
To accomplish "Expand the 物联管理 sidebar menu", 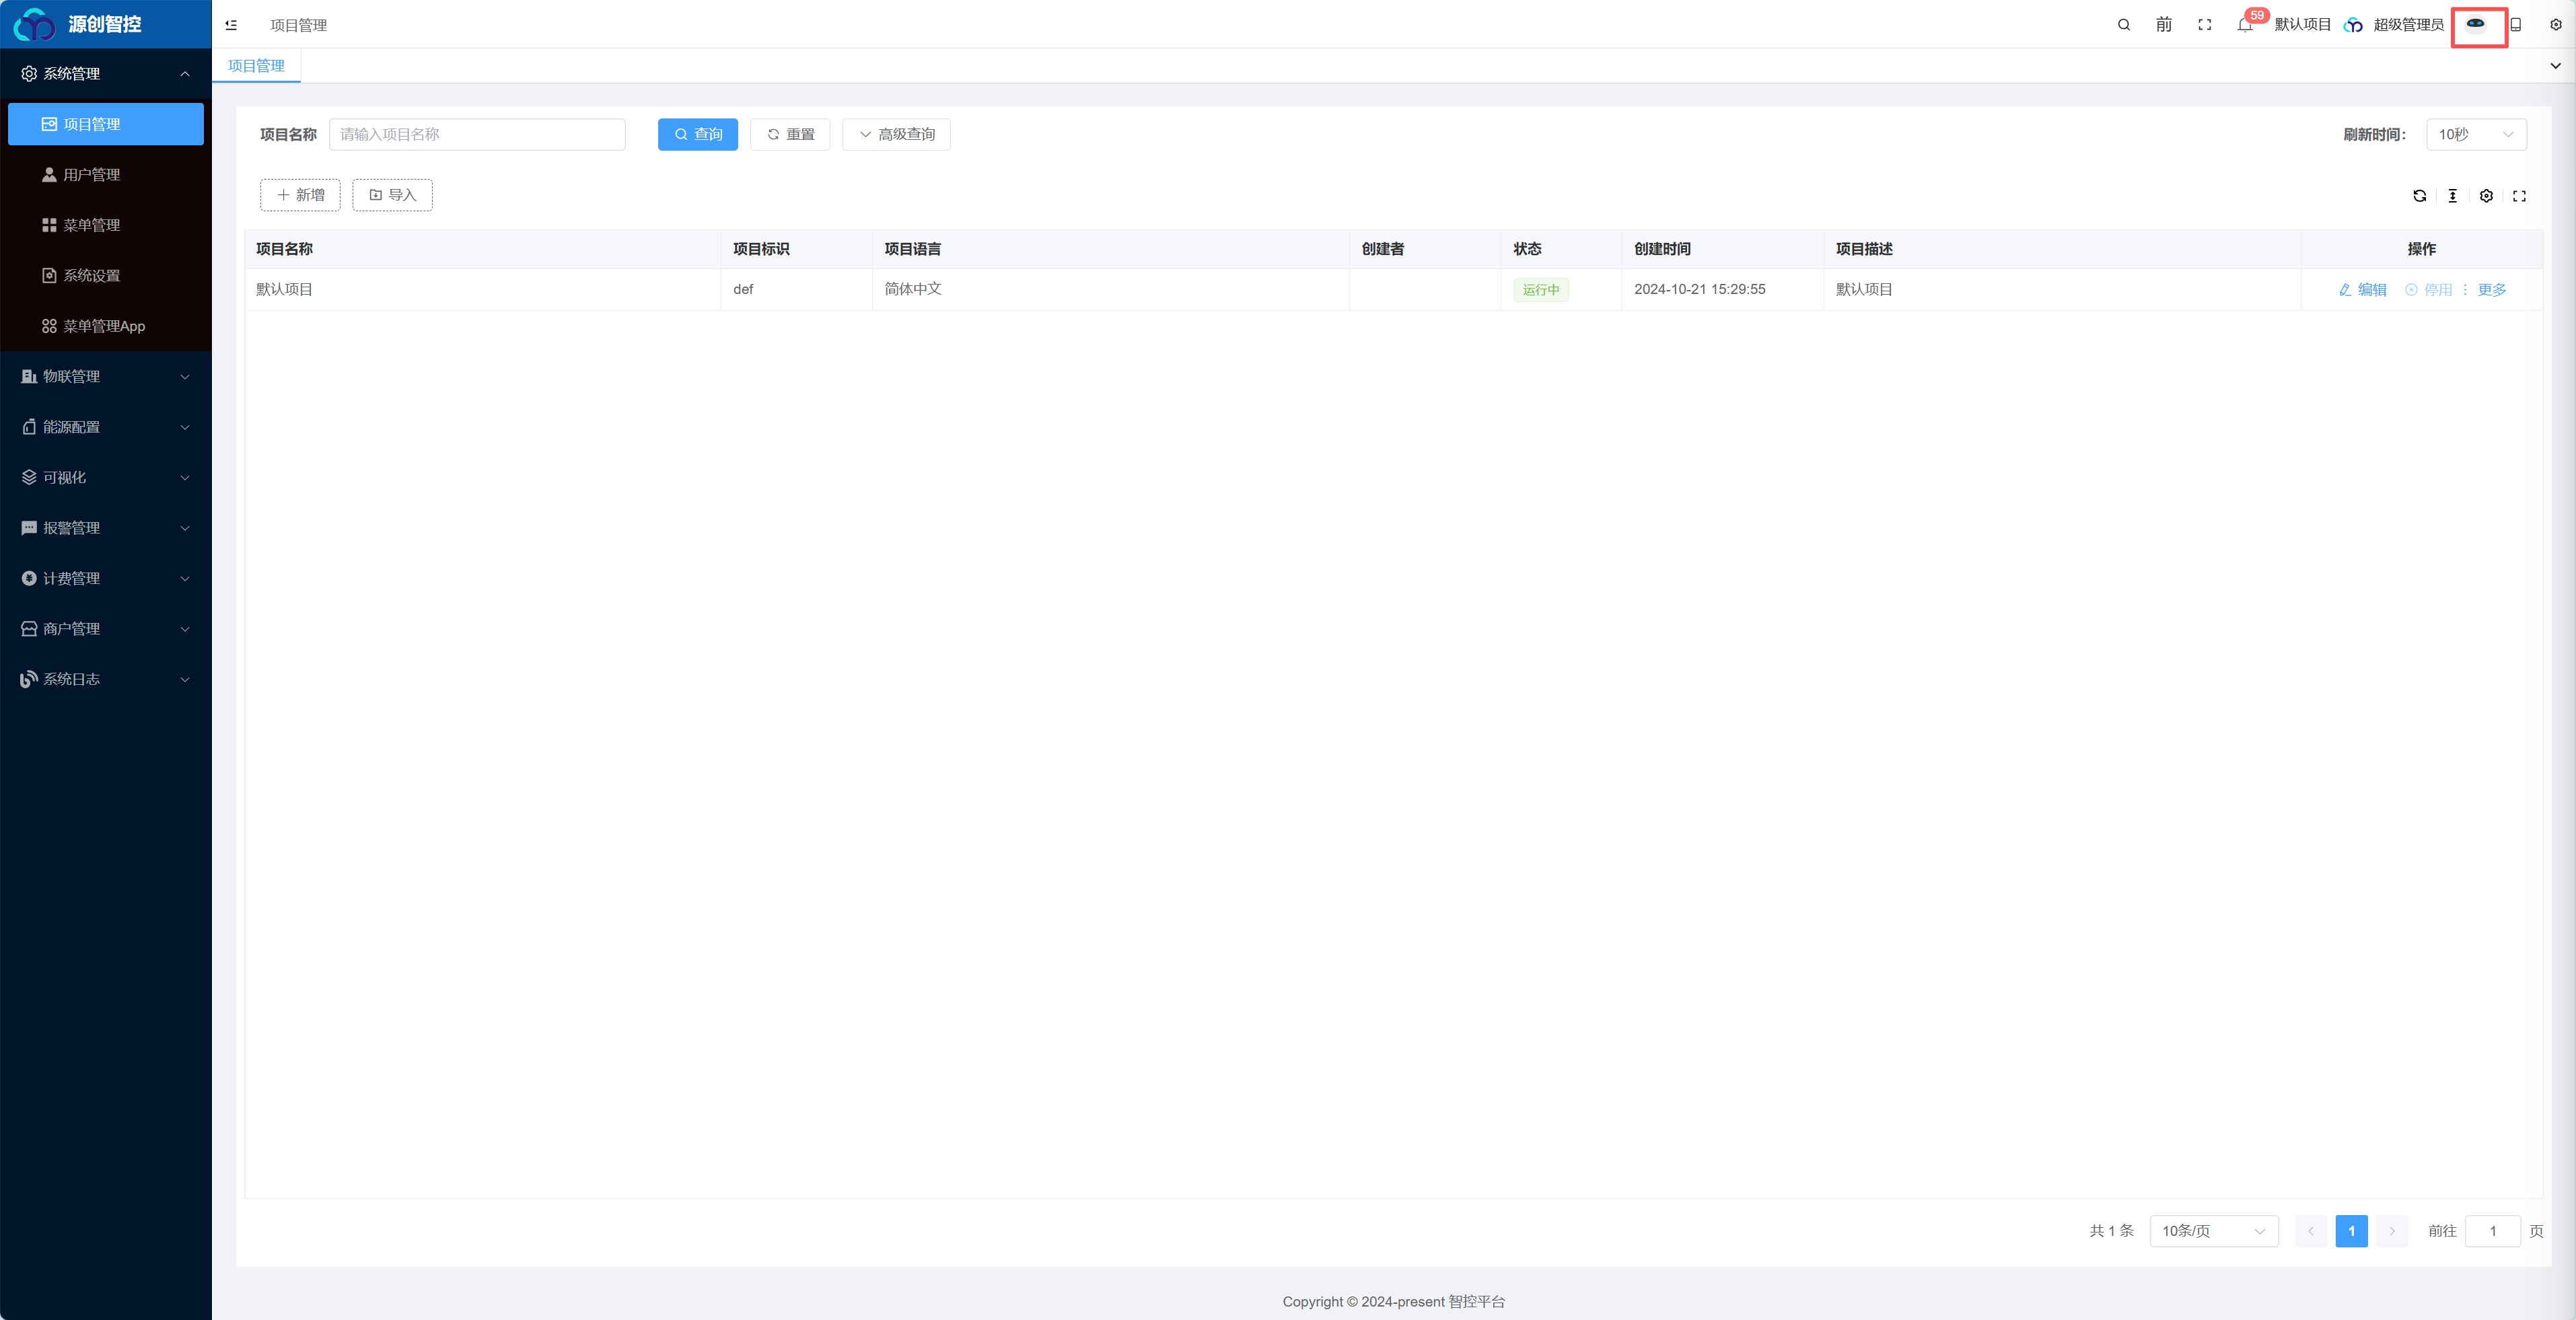I will tap(106, 377).
